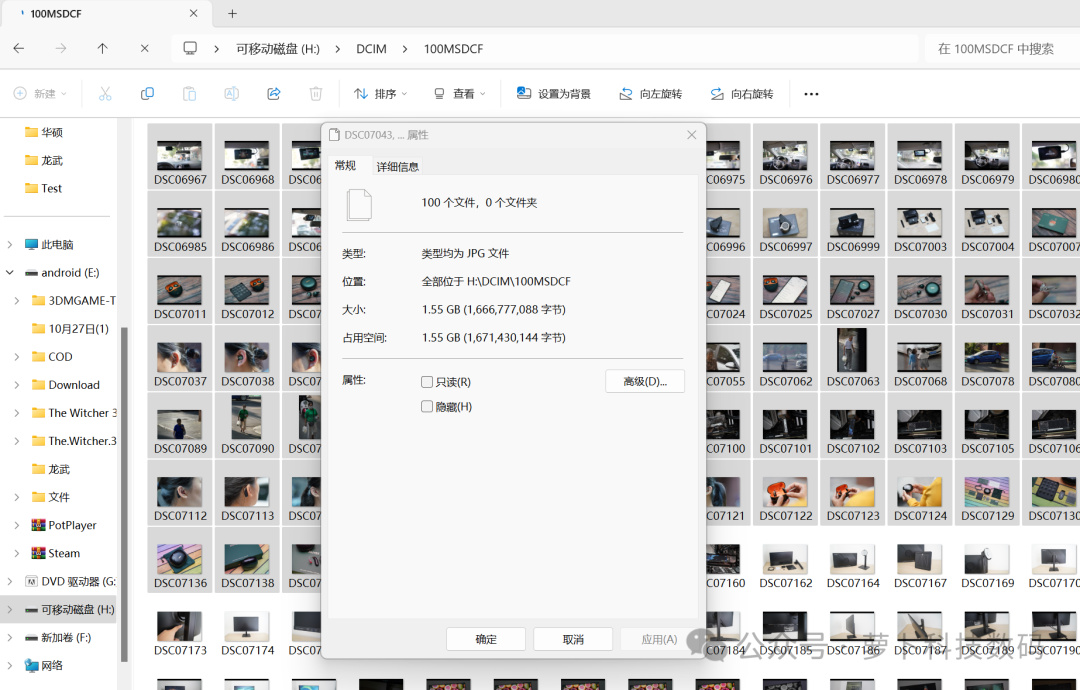
Task: Click 100MSDCF in the address breadcrumb
Action: pos(453,49)
